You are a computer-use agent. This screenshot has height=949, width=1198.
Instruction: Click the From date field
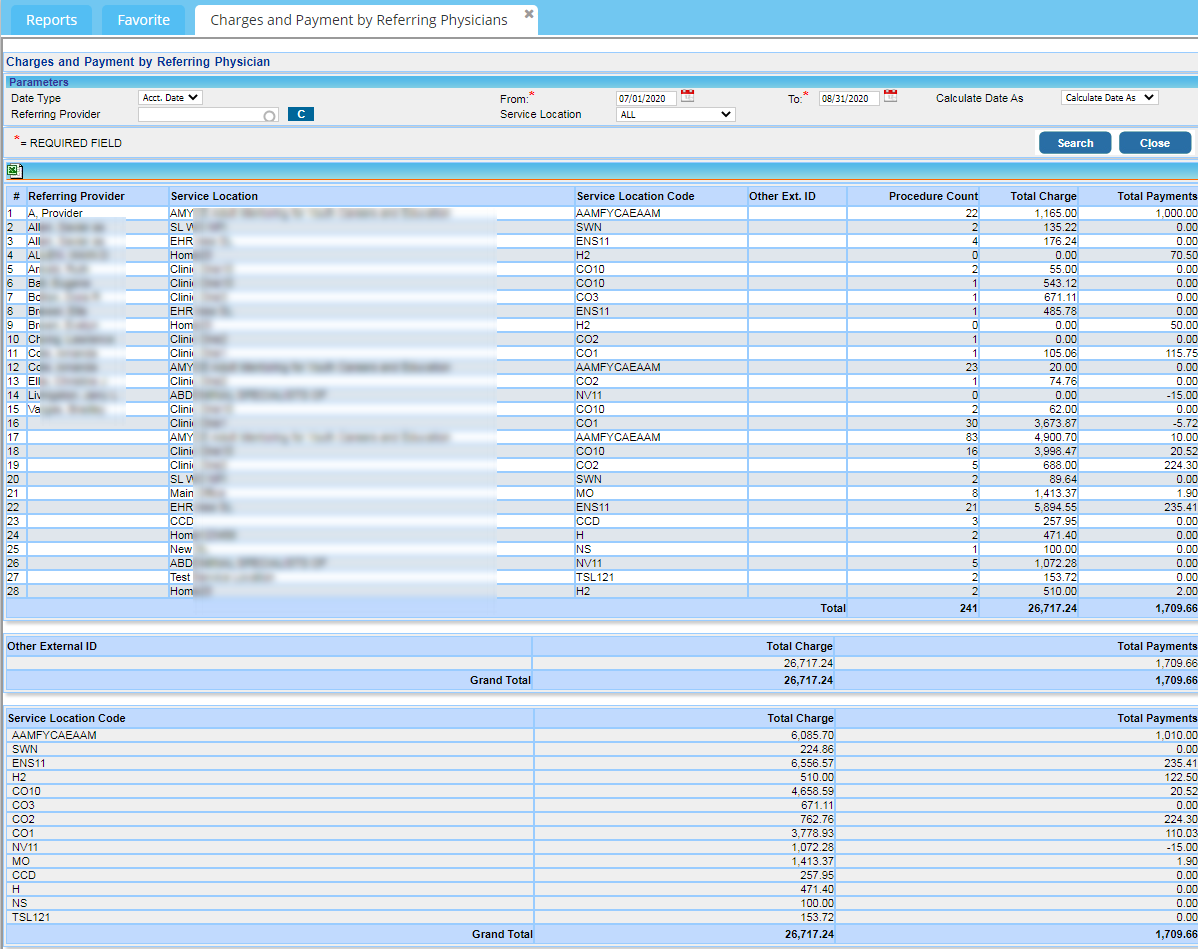tap(646, 99)
